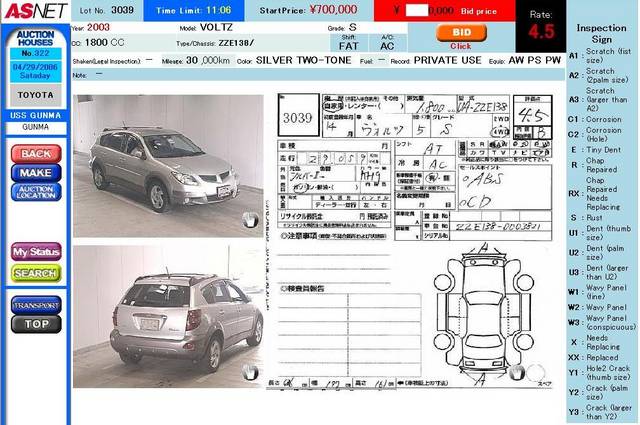Enlarge the front view car photo
This screenshot has height=425, width=640.
coord(168,166)
